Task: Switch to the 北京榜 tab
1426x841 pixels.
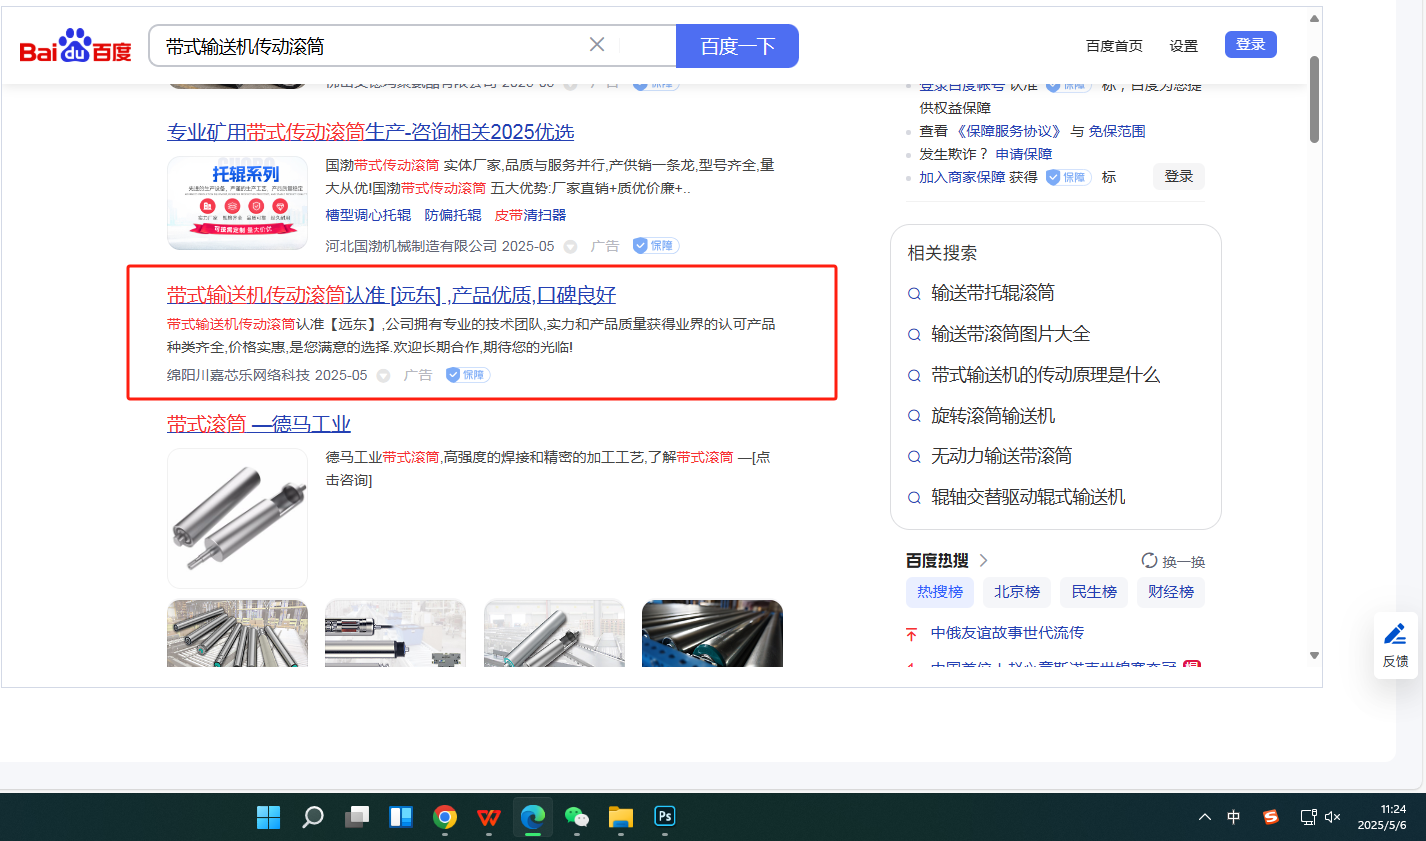Action: [1017, 592]
